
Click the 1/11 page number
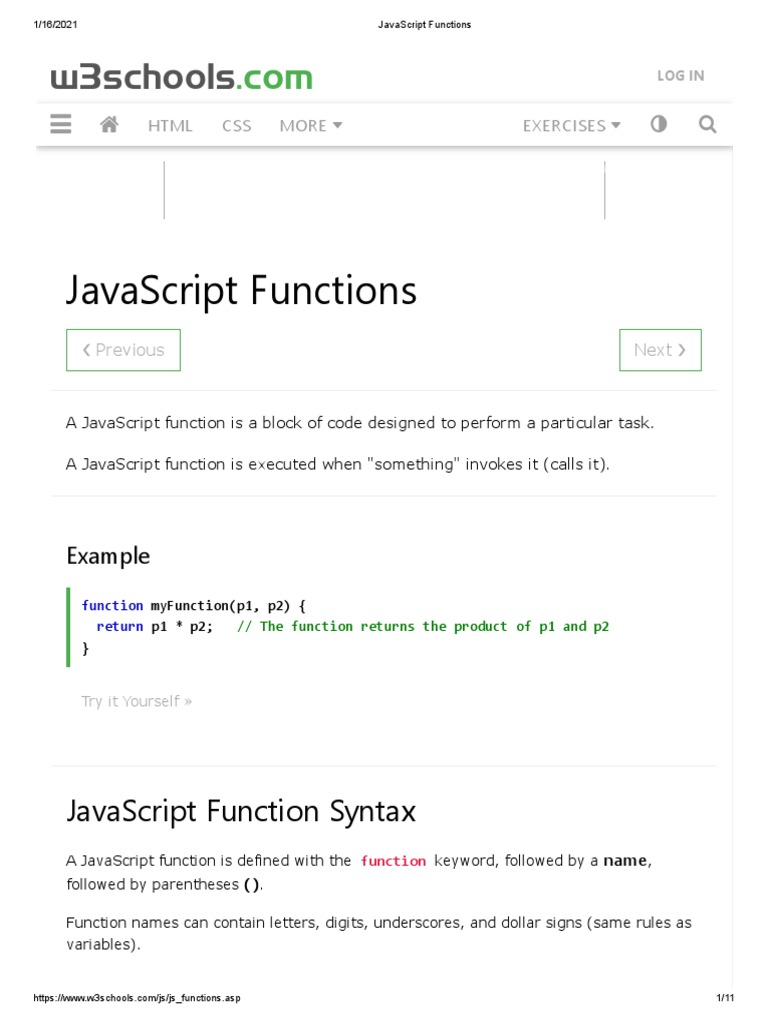(x=725, y=998)
